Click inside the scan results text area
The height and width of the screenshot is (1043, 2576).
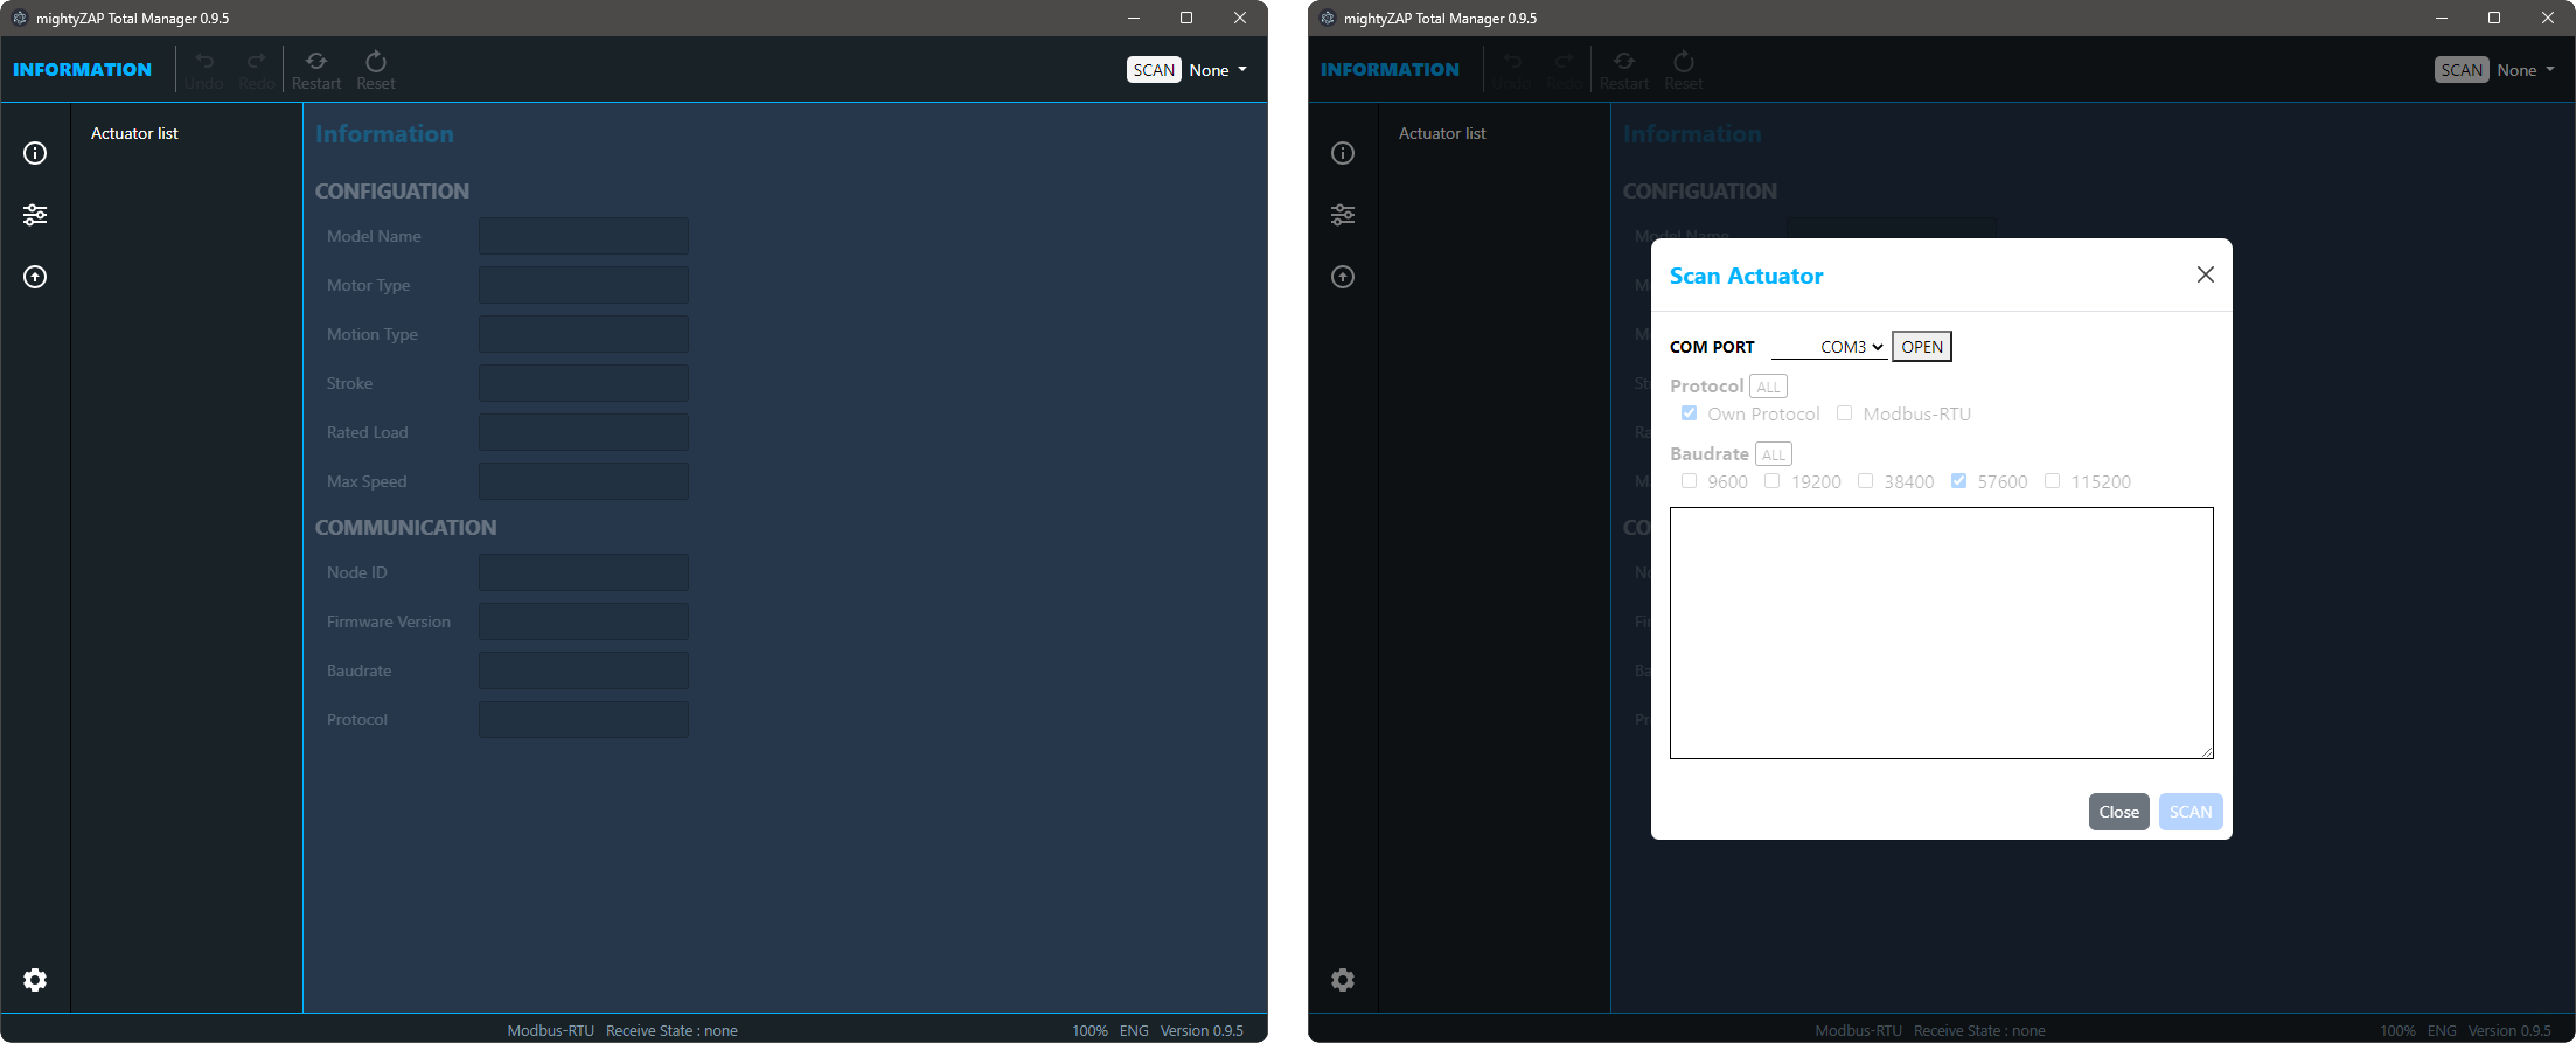click(1940, 632)
